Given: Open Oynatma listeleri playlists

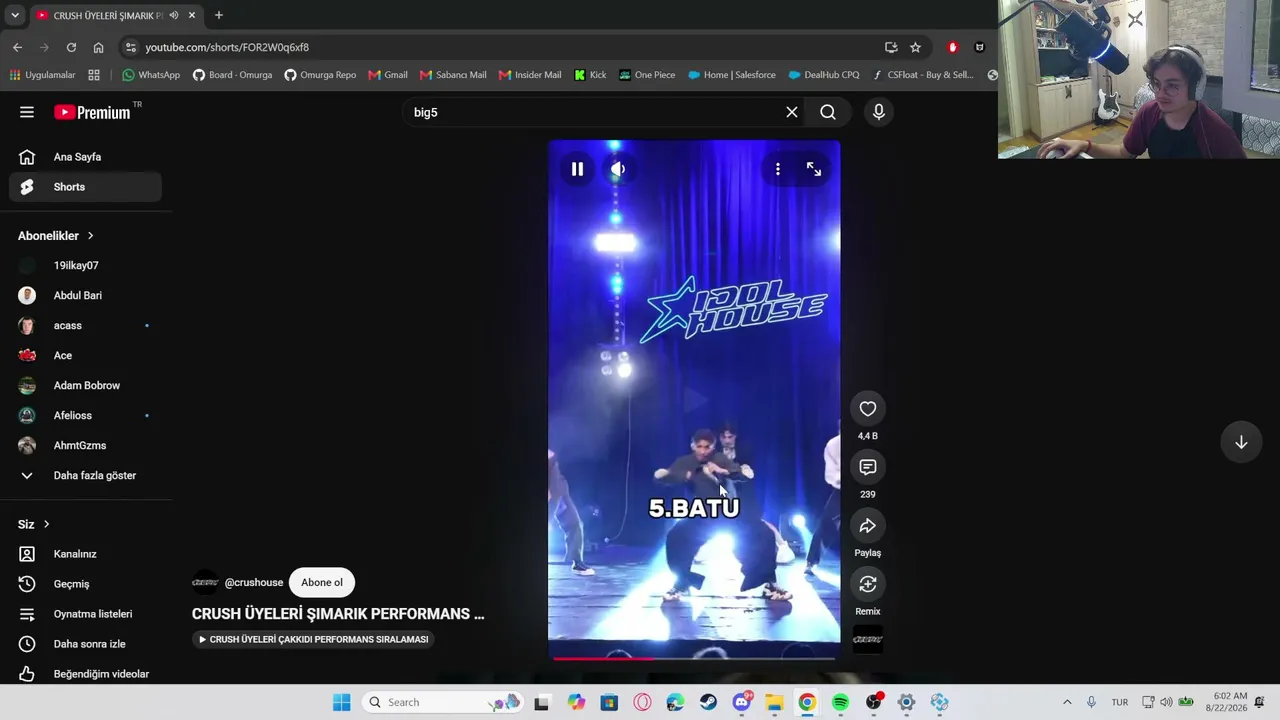Looking at the screenshot, I should 85,614.
